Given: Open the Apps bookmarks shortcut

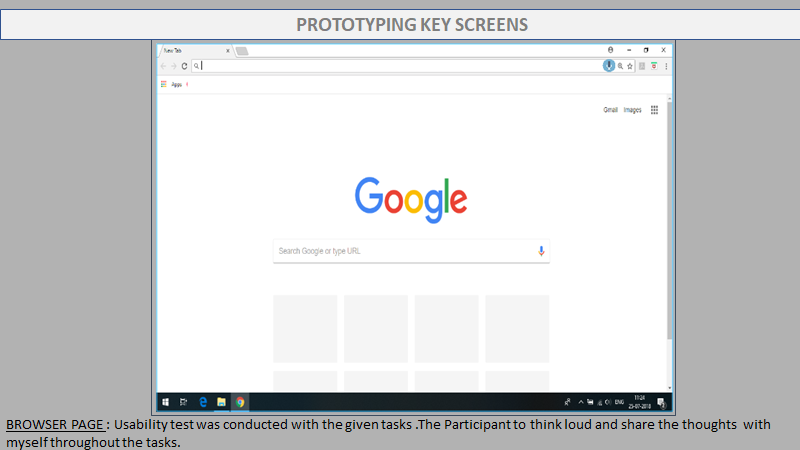Looking at the screenshot, I should tap(172, 85).
